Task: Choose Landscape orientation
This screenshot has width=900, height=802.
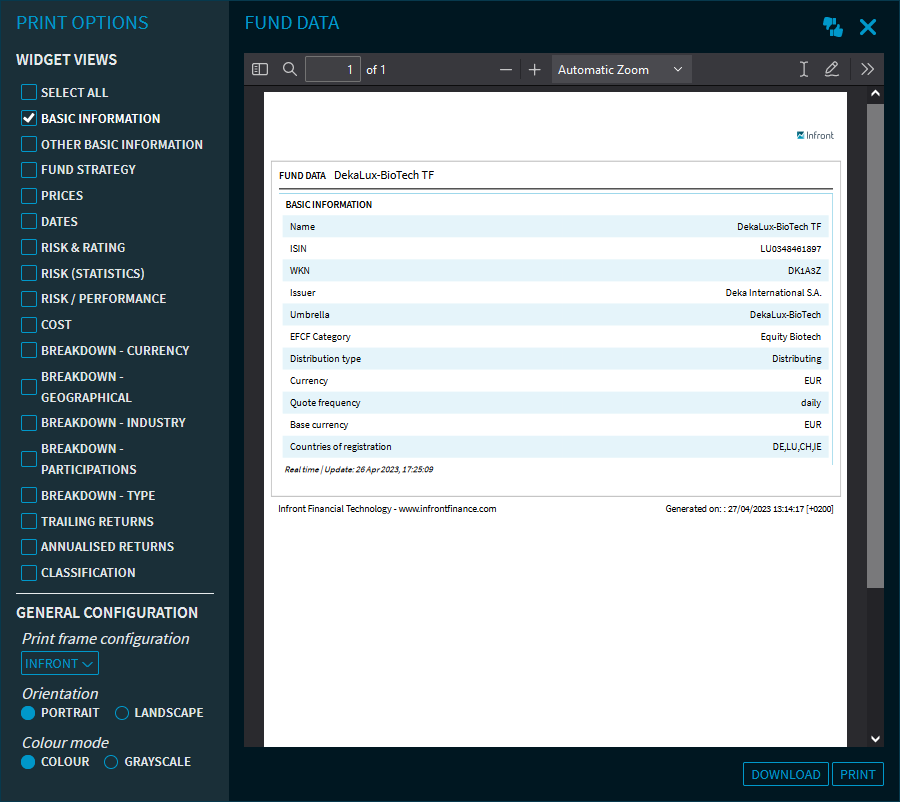Action: tap(123, 713)
